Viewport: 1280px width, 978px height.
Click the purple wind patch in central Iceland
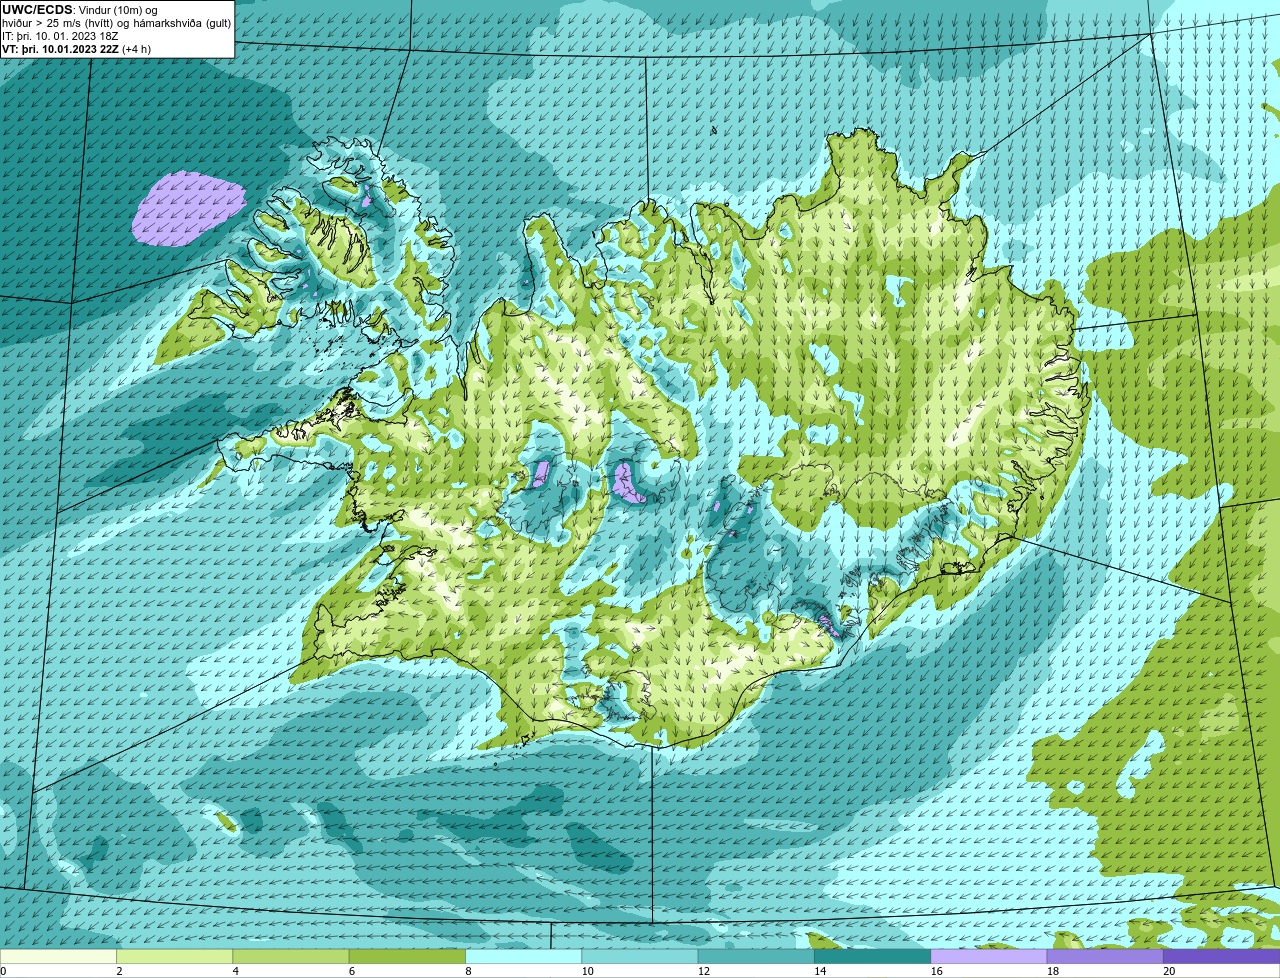[x=629, y=482]
